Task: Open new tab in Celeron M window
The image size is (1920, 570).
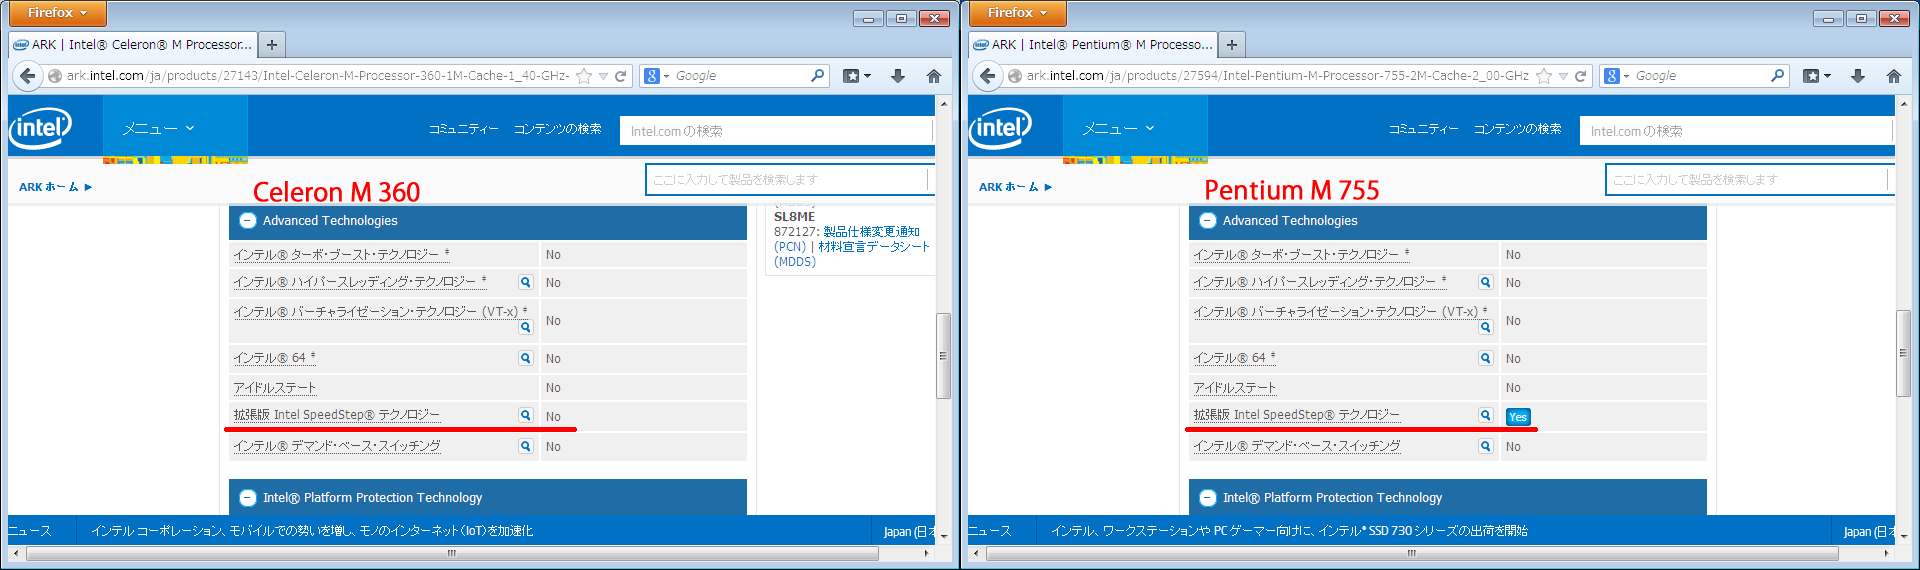Action: pos(272,45)
